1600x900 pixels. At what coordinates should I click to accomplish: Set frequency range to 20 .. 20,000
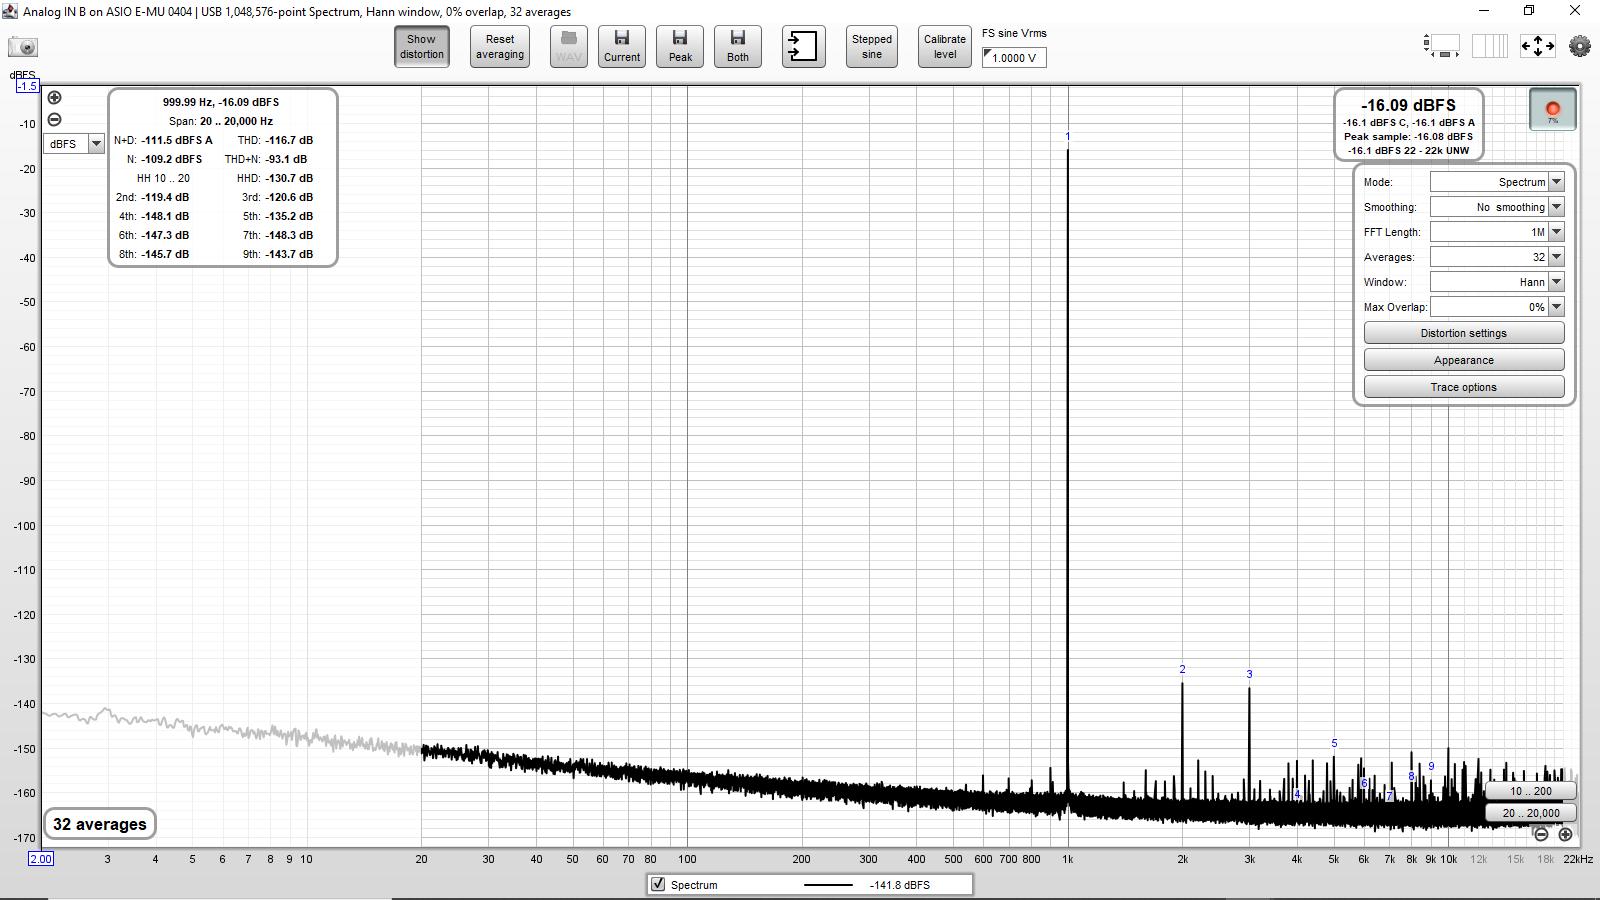1531,813
